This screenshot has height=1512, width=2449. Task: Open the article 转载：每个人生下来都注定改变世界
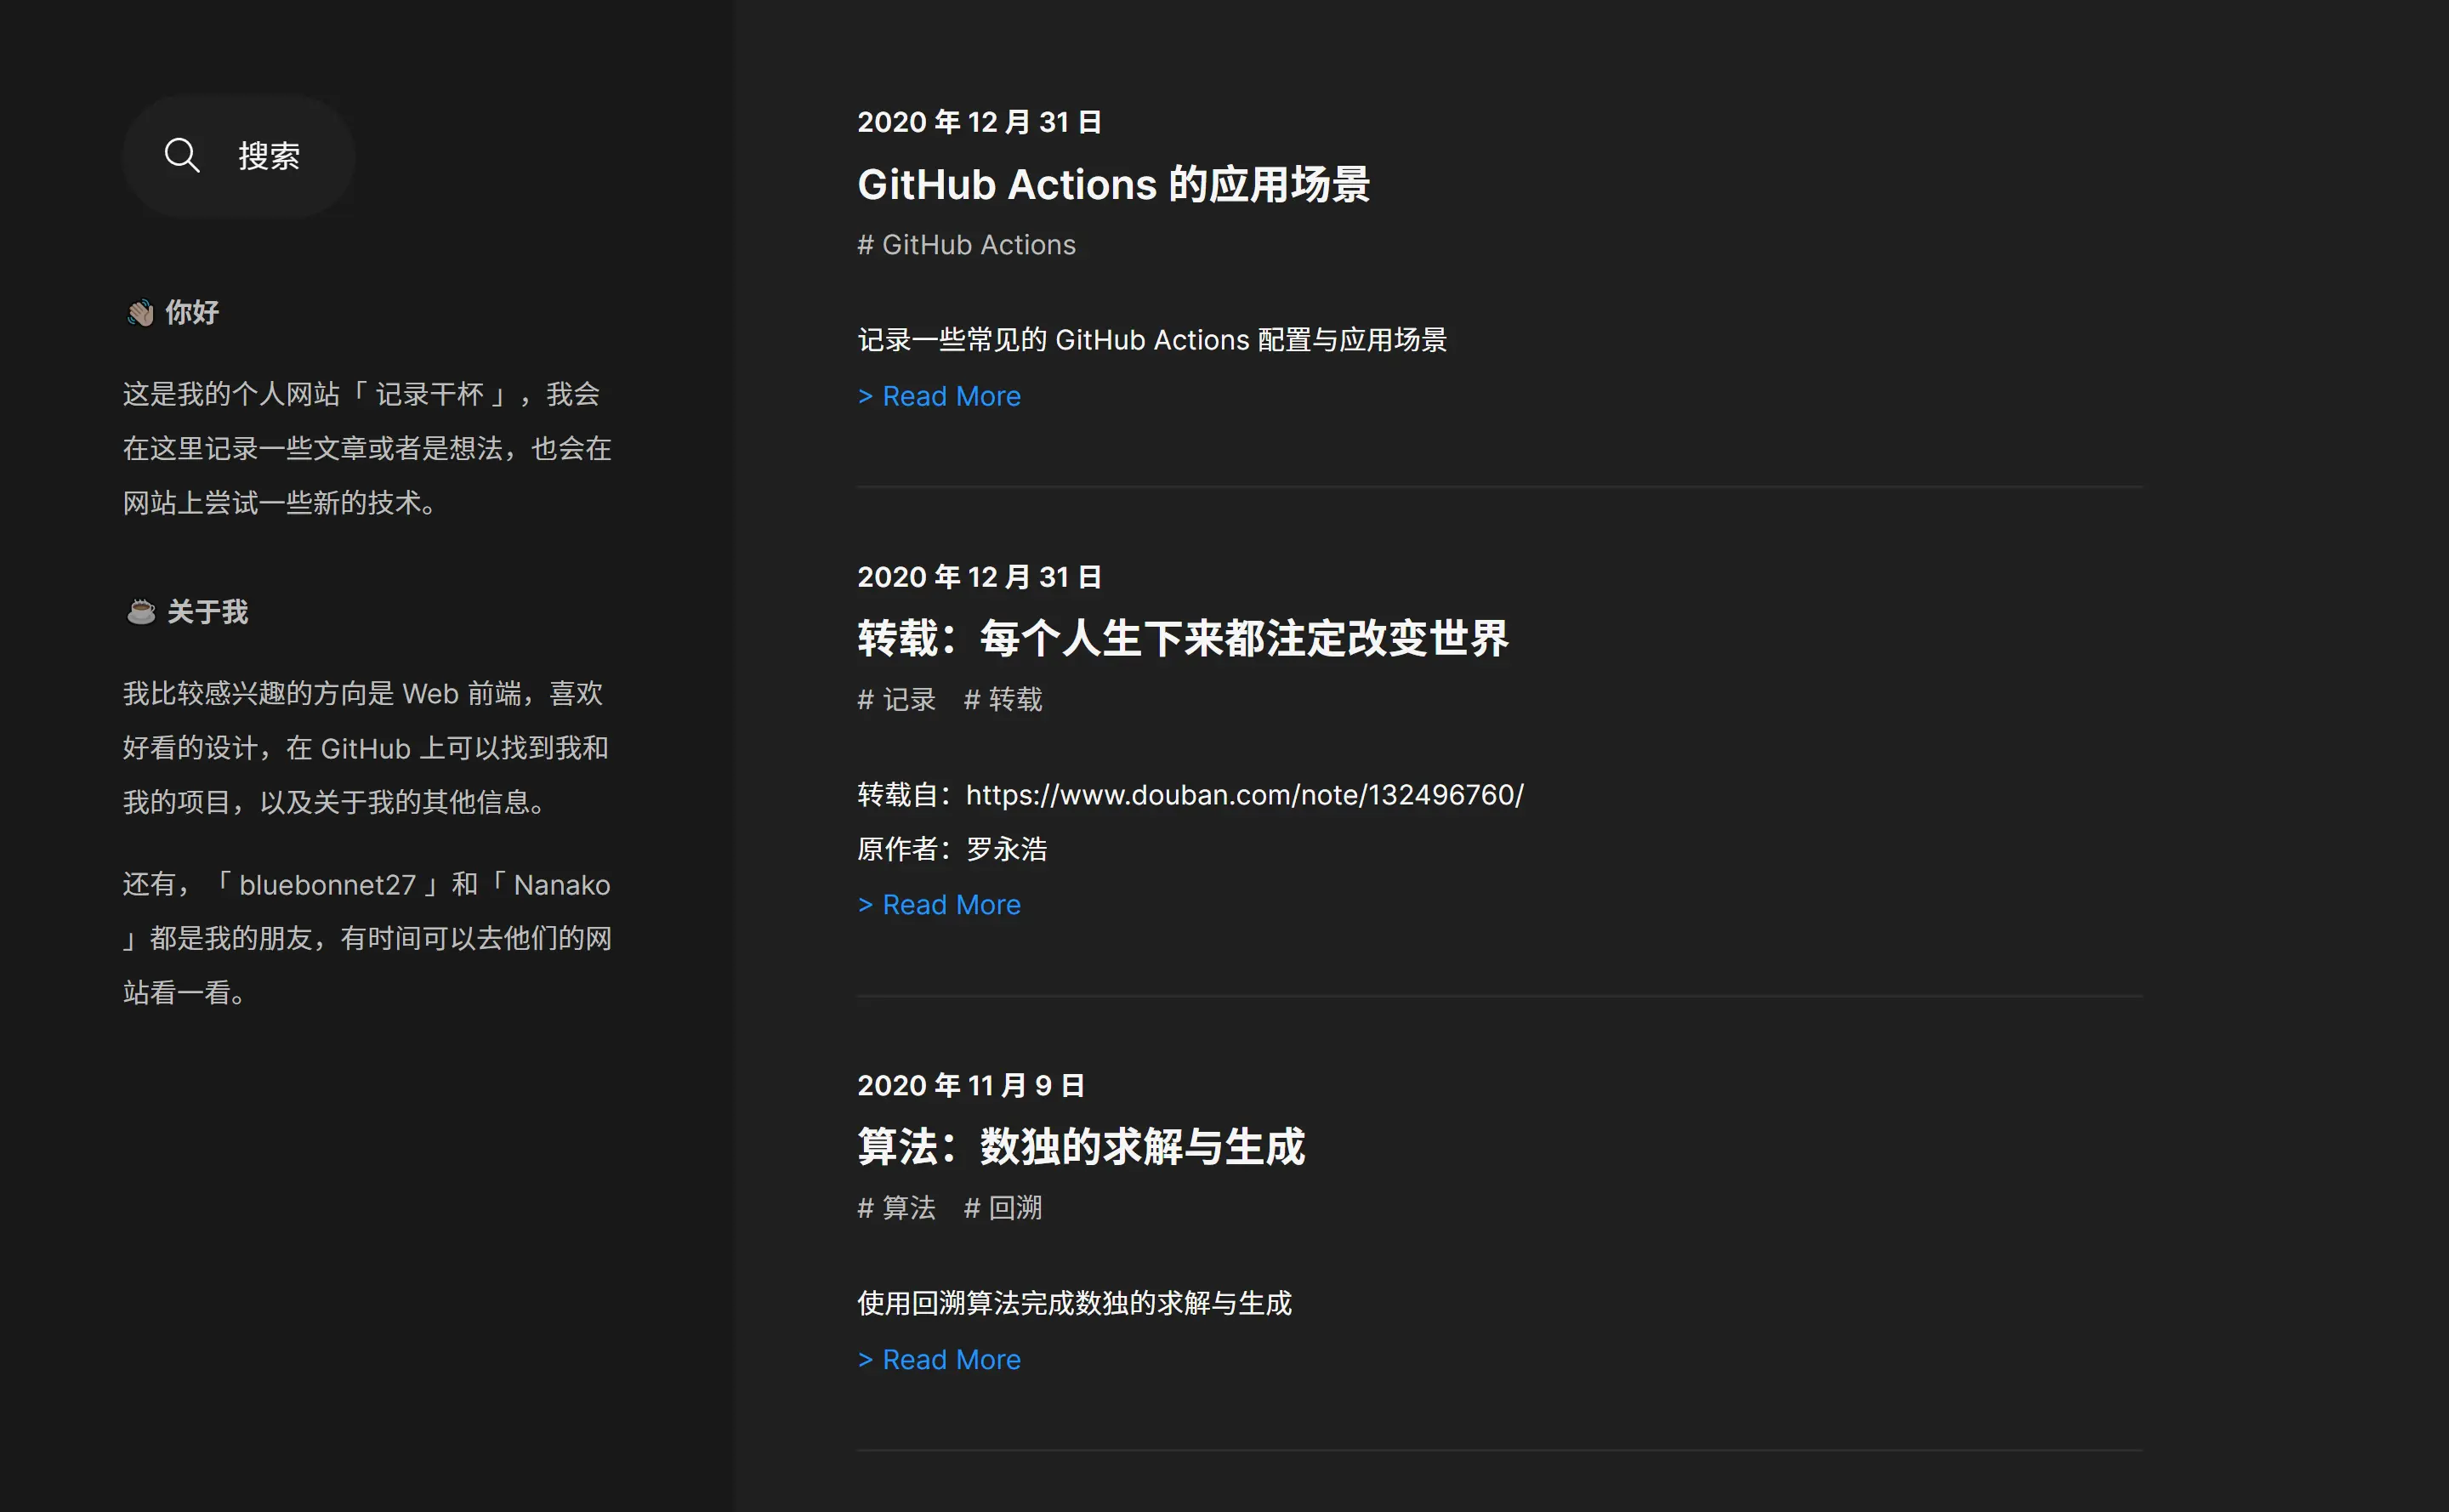(1183, 639)
